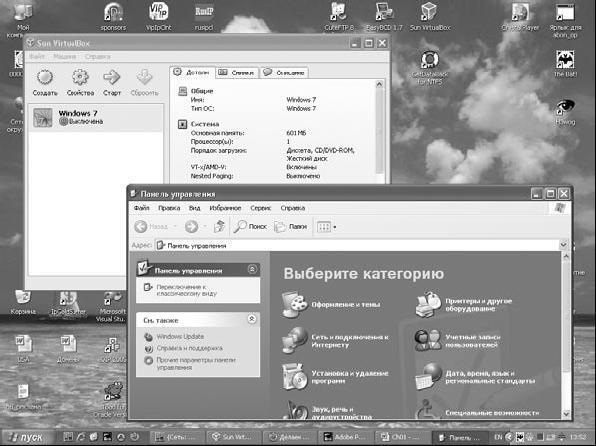This screenshot has height=446, width=596.
Task: Click the Windows Update link
Action: [180, 336]
